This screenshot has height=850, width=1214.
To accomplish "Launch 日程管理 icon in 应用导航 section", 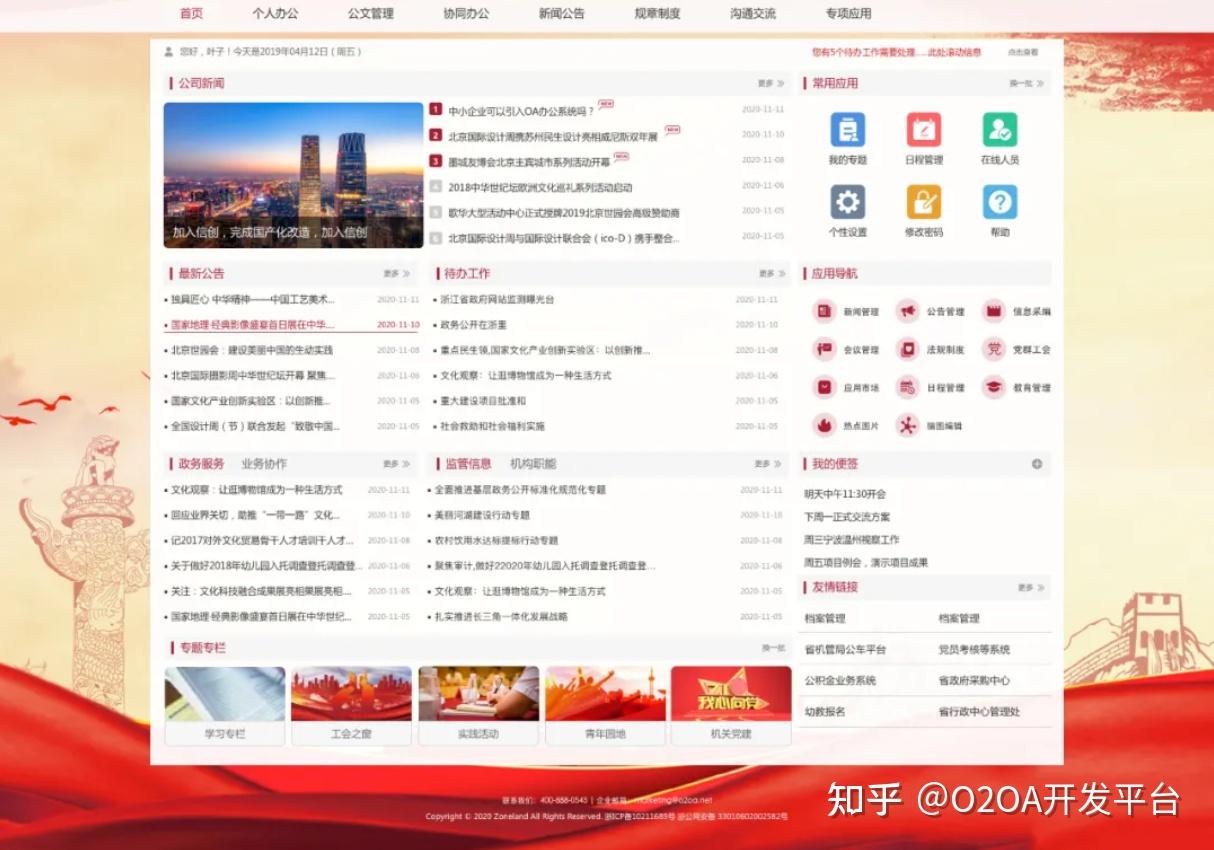I will point(930,388).
